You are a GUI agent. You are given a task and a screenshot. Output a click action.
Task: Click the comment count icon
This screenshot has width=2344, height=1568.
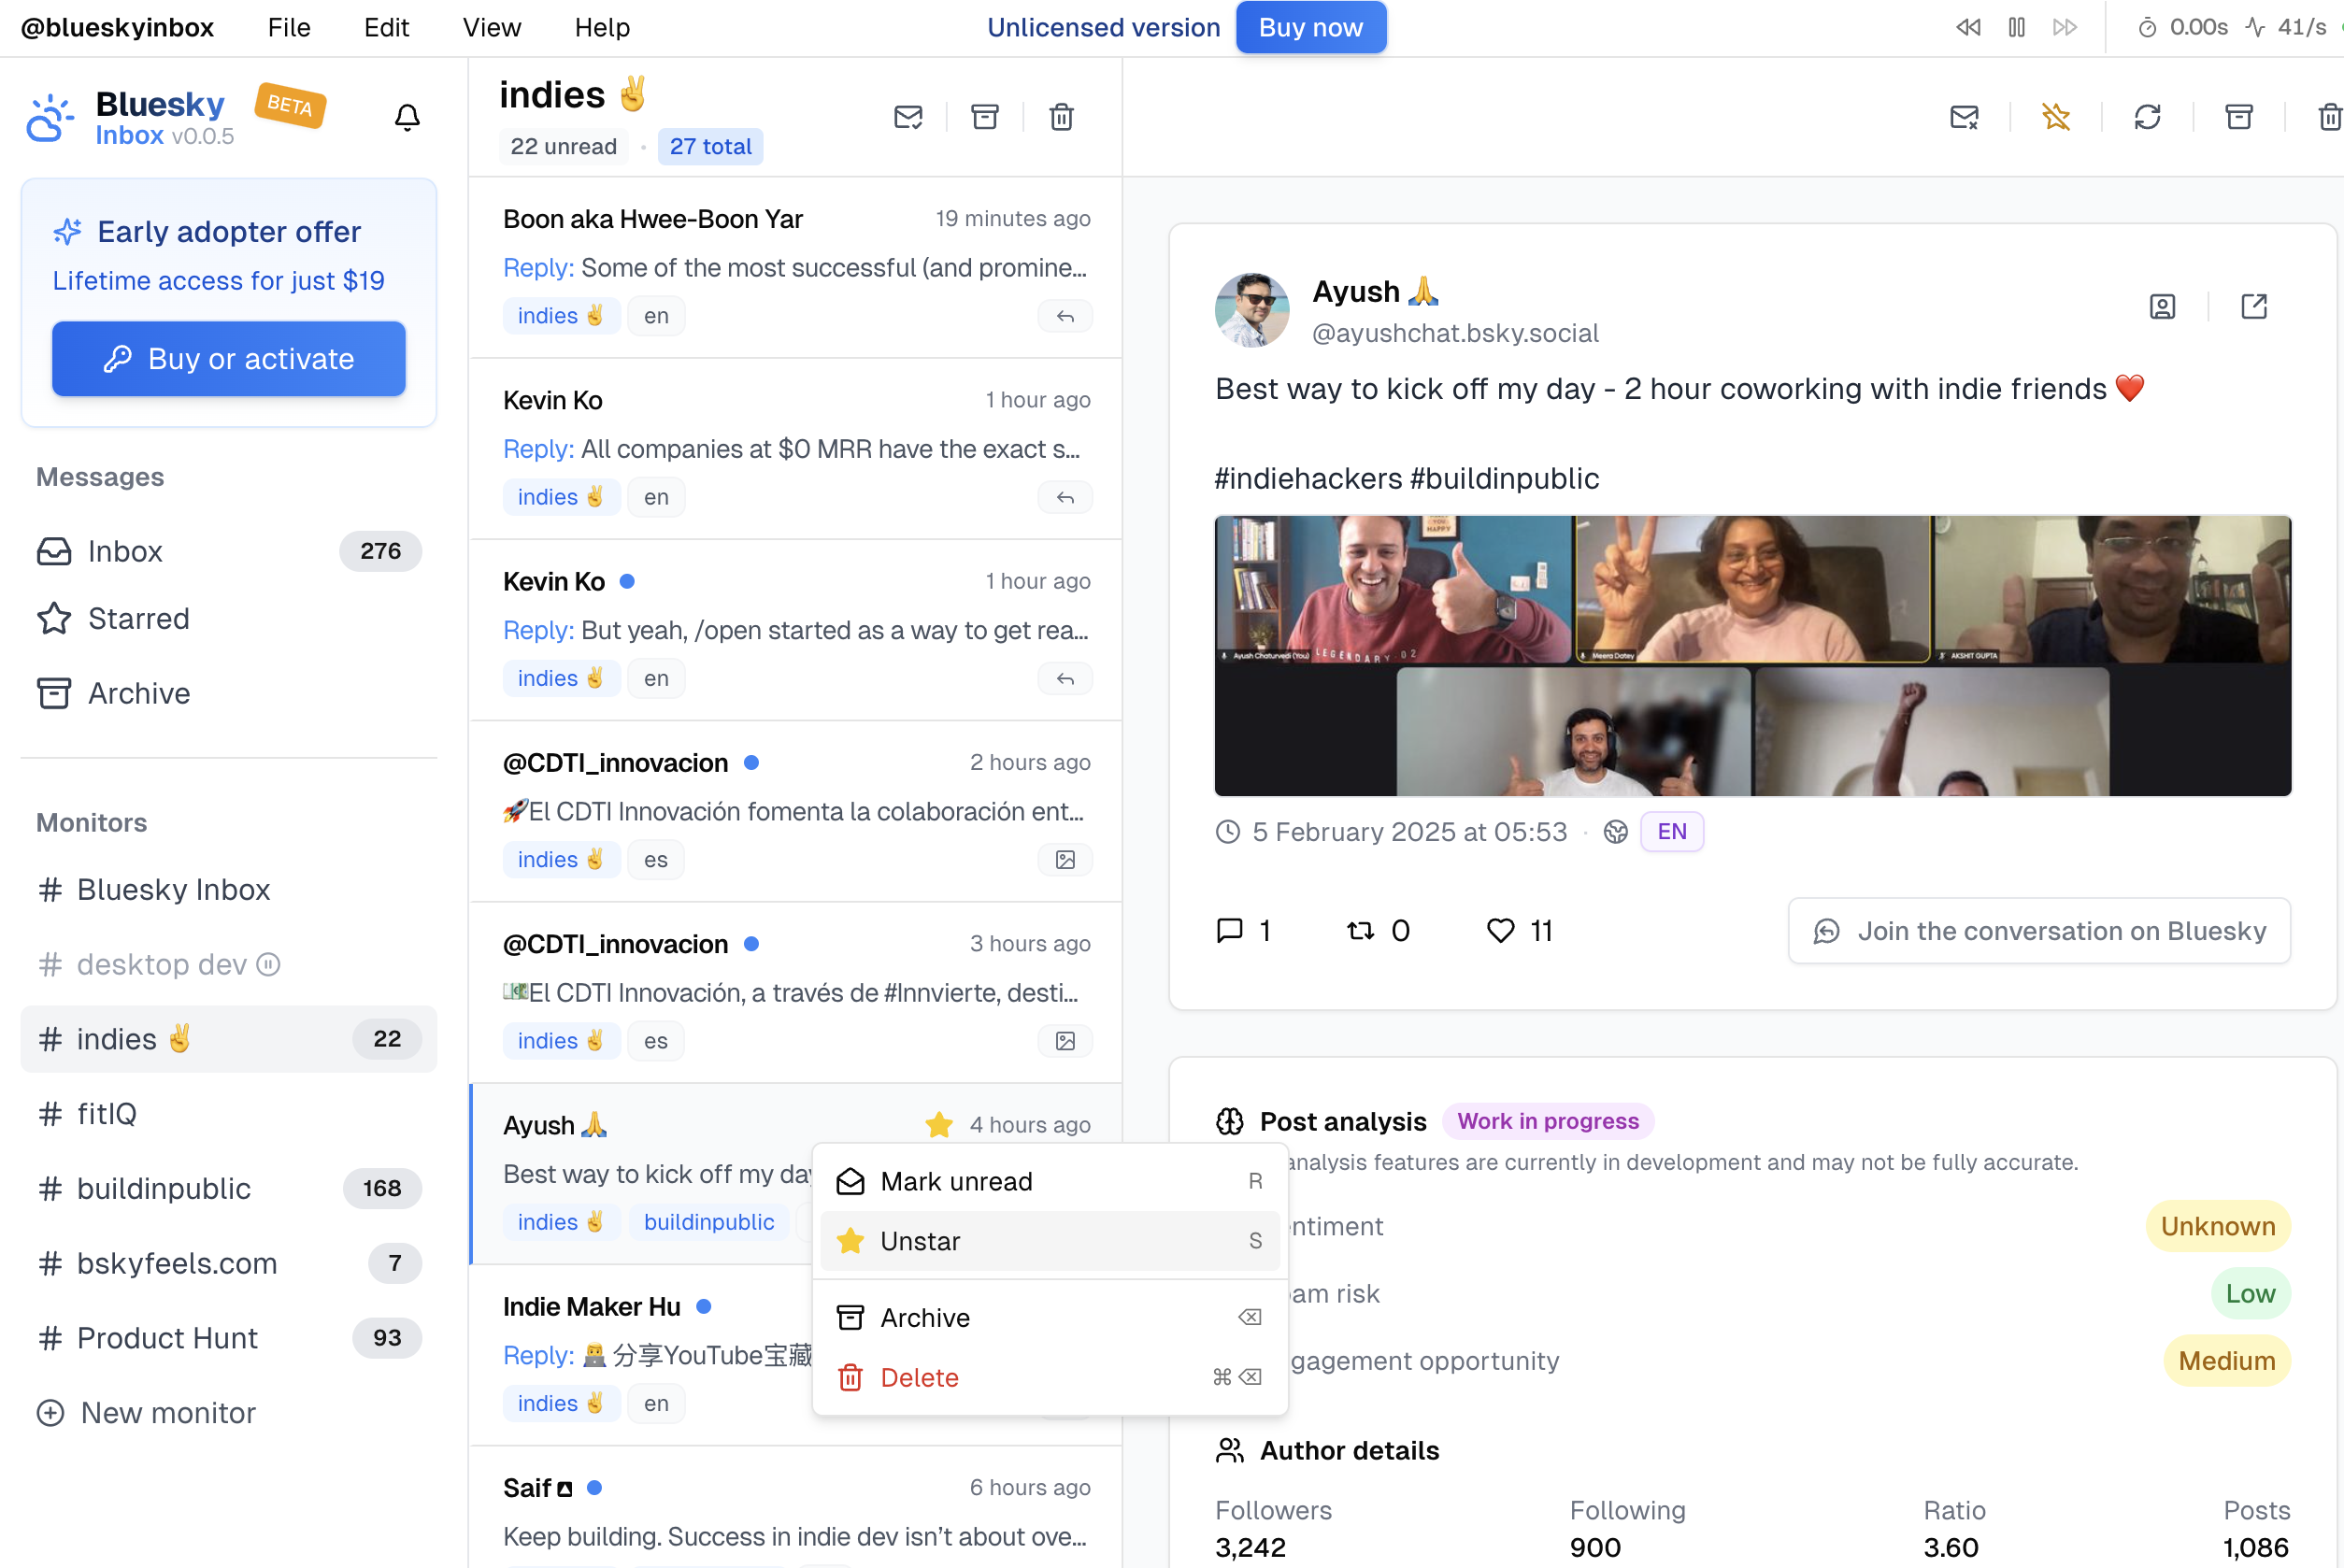(1229, 931)
